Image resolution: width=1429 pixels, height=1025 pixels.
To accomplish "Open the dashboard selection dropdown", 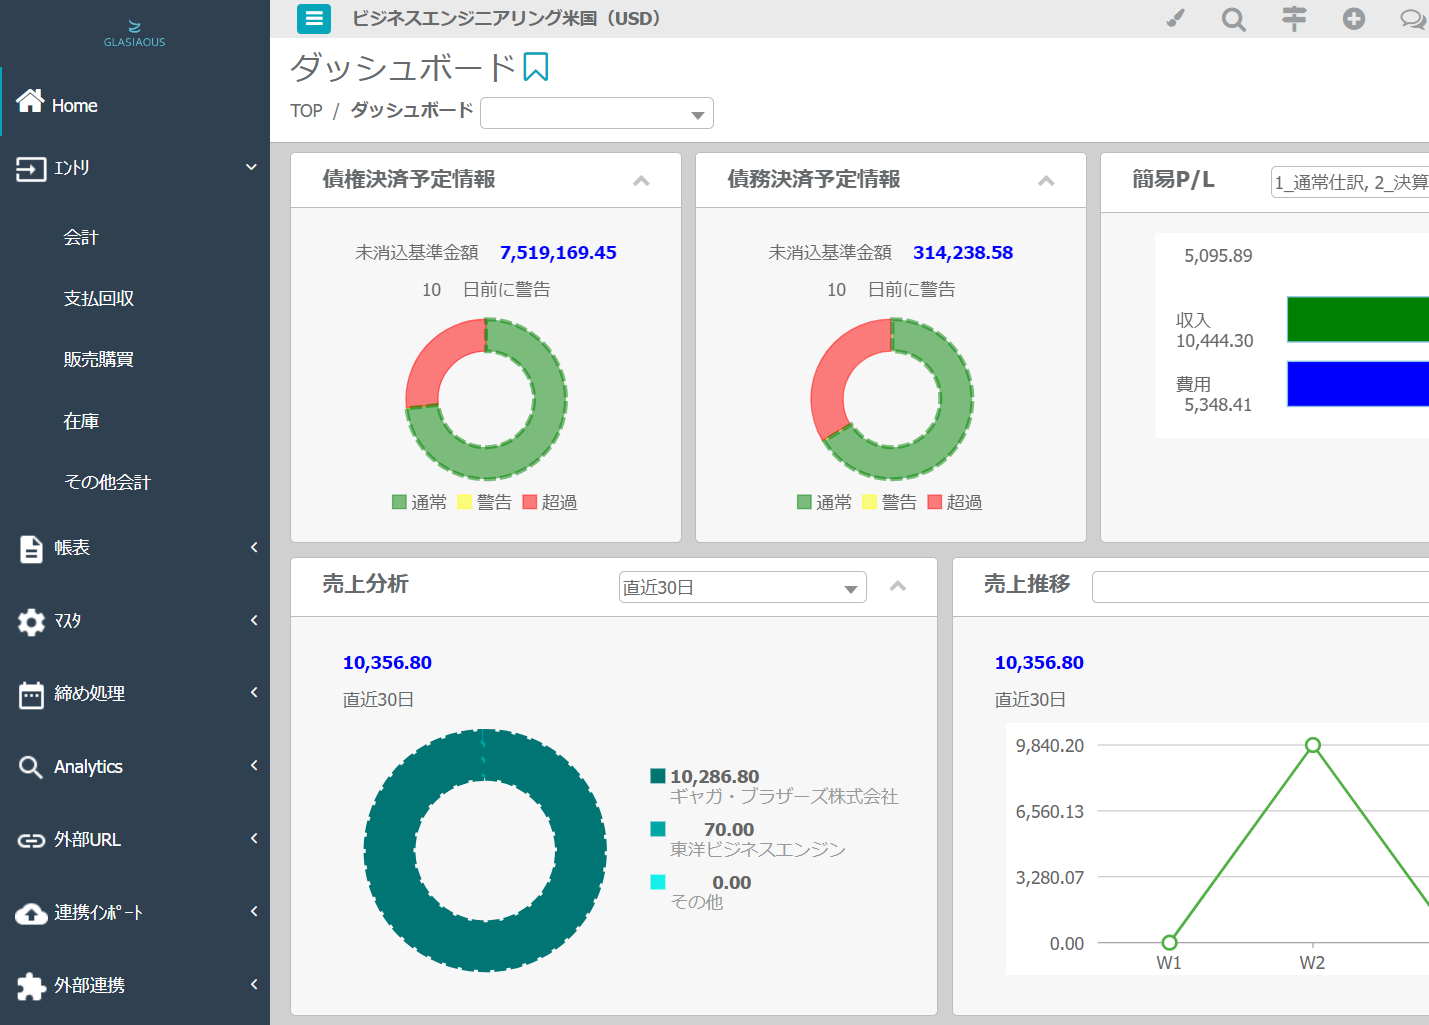I will tap(597, 113).
